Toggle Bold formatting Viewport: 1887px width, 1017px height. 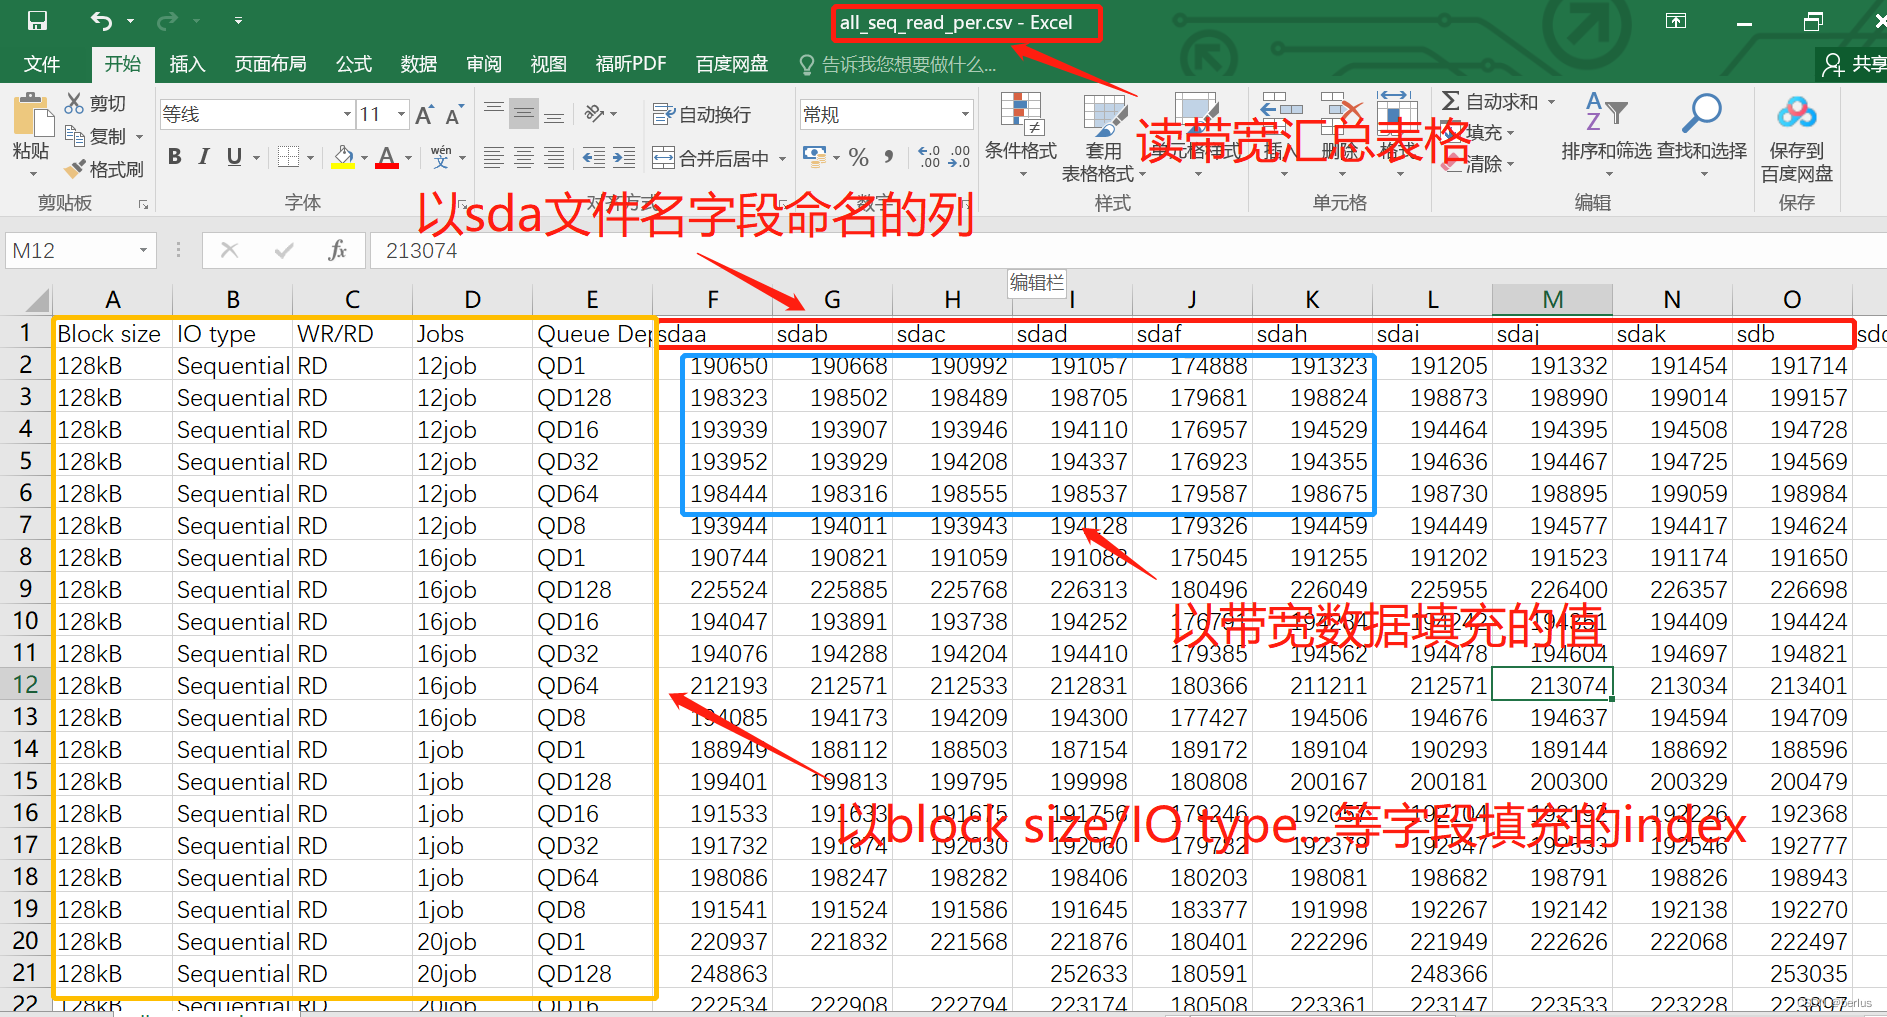[x=175, y=157]
